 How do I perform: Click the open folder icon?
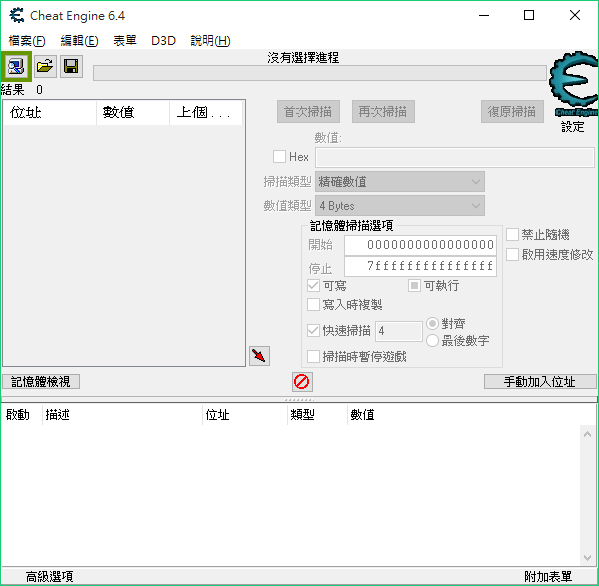click(x=45, y=66)
